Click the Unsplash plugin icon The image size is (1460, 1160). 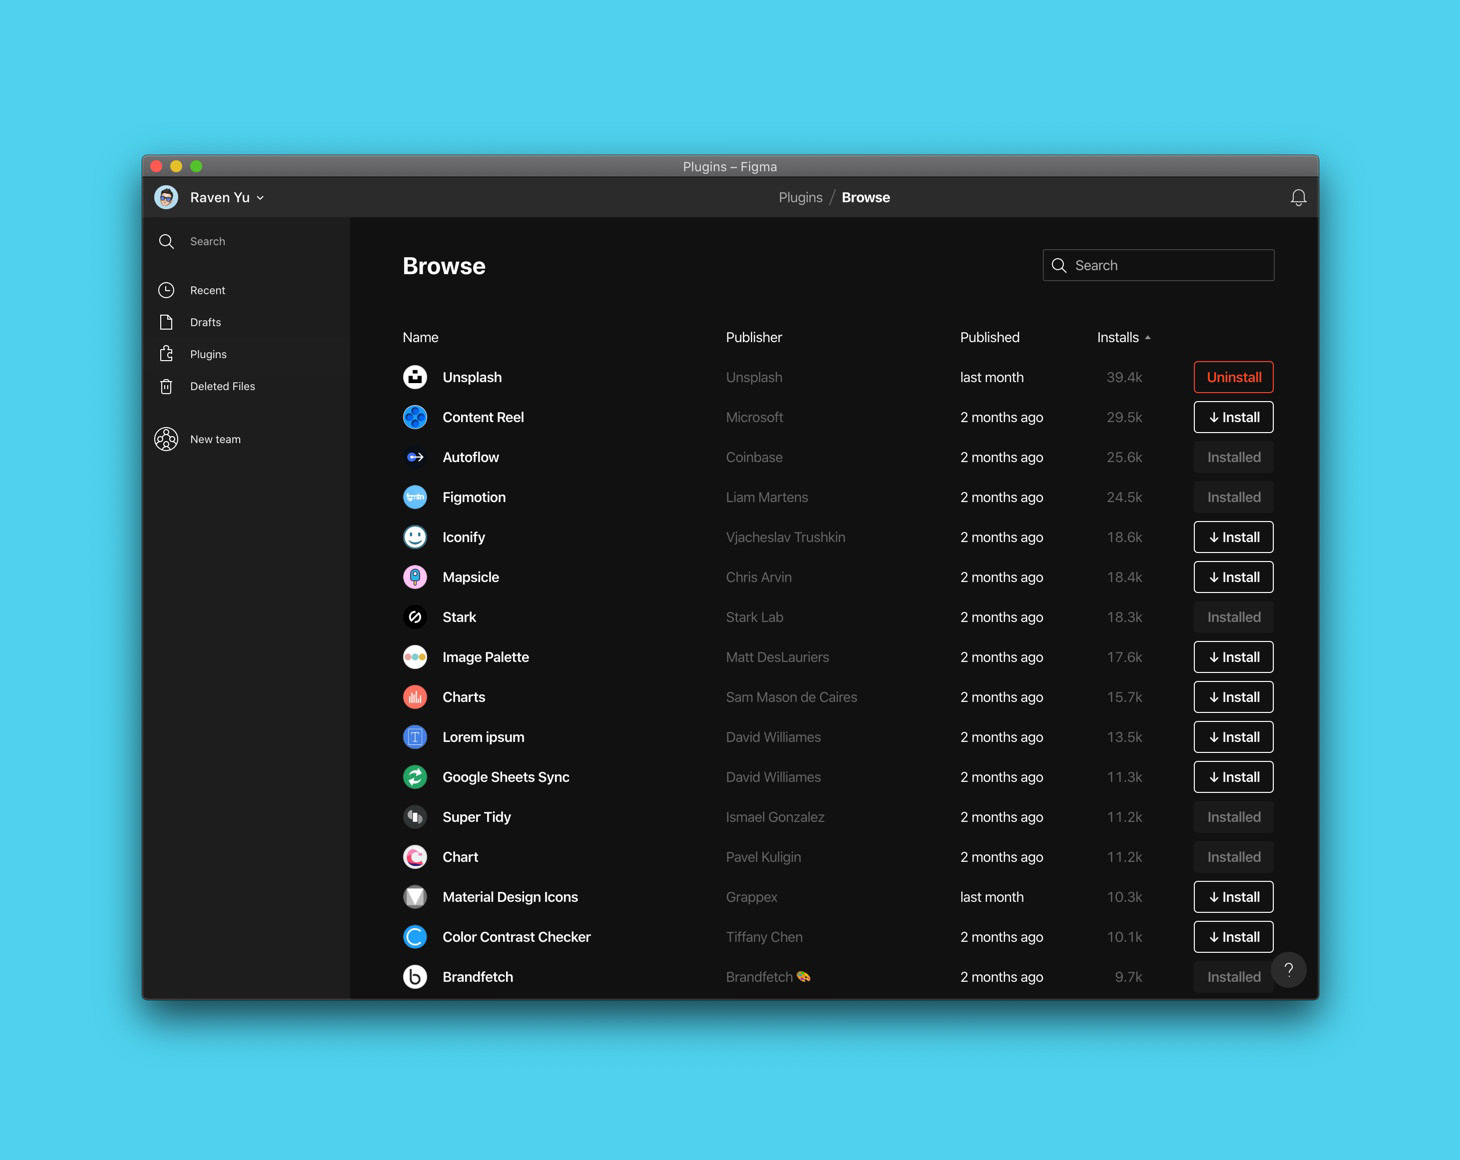point(415,377)
